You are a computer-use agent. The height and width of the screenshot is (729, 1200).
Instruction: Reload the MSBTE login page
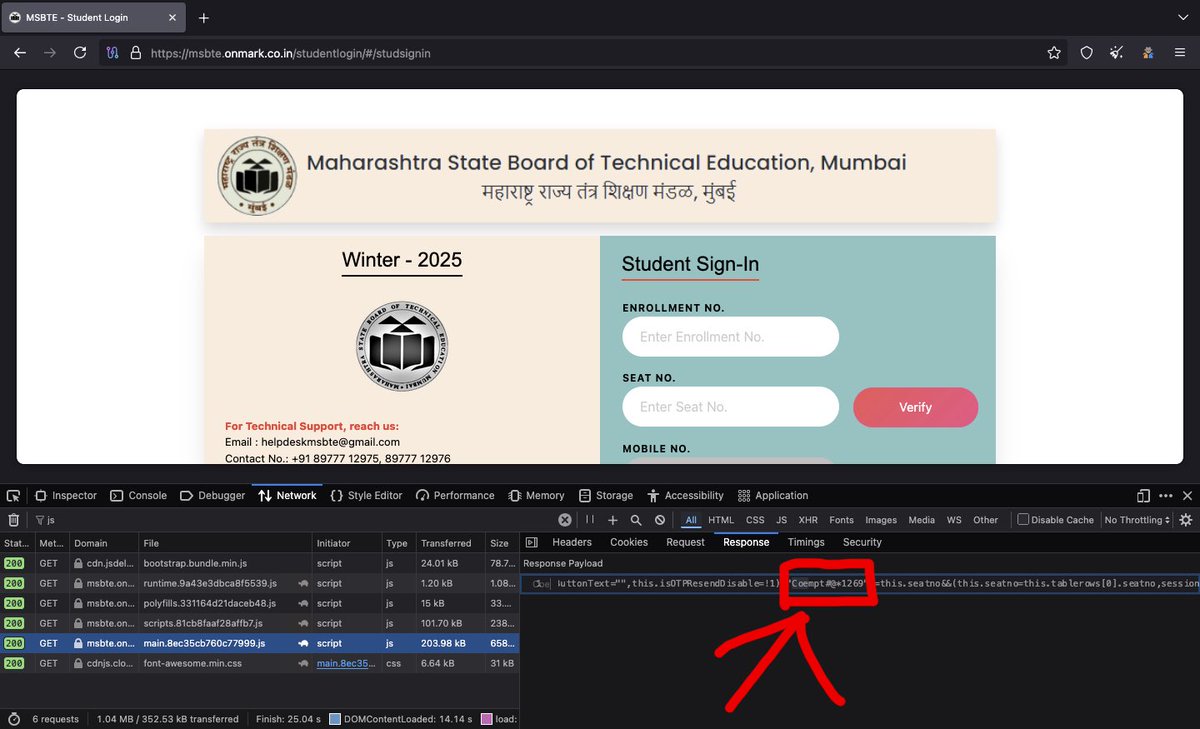(79, 53)
